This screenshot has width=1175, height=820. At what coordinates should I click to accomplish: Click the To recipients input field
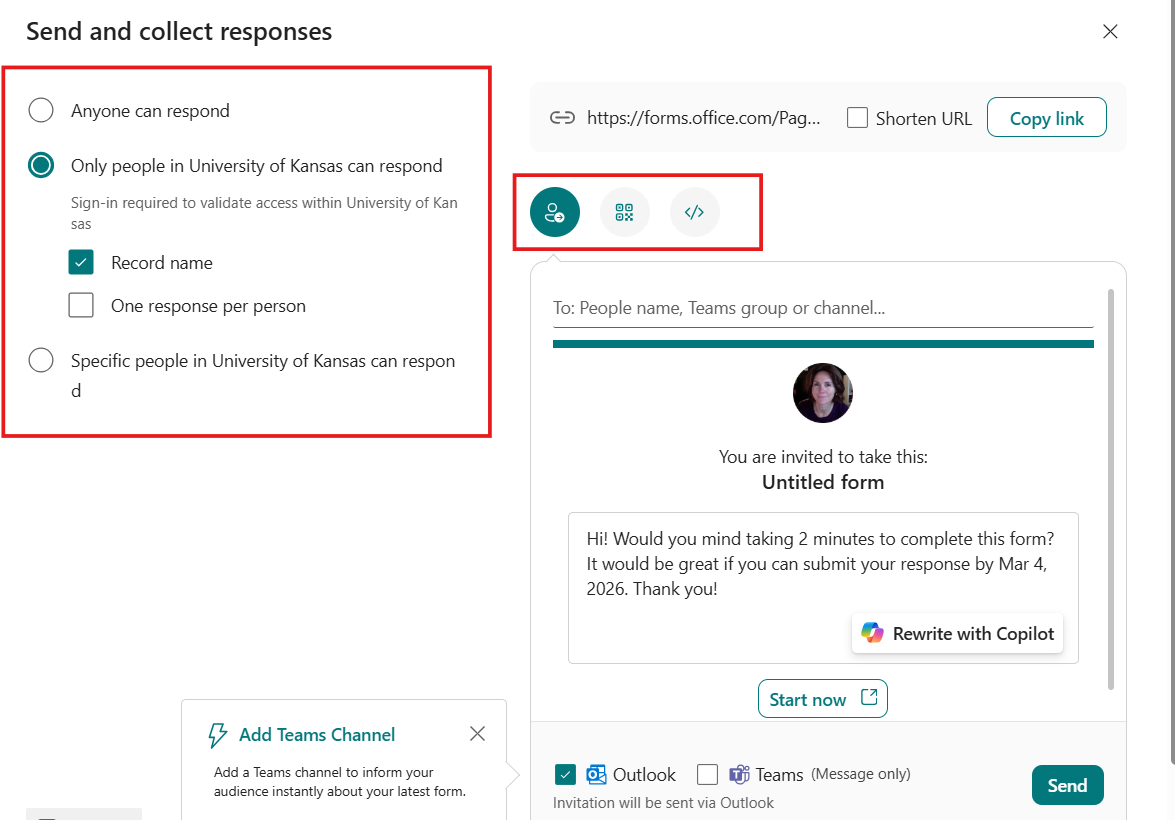click(x=822, y=308)
